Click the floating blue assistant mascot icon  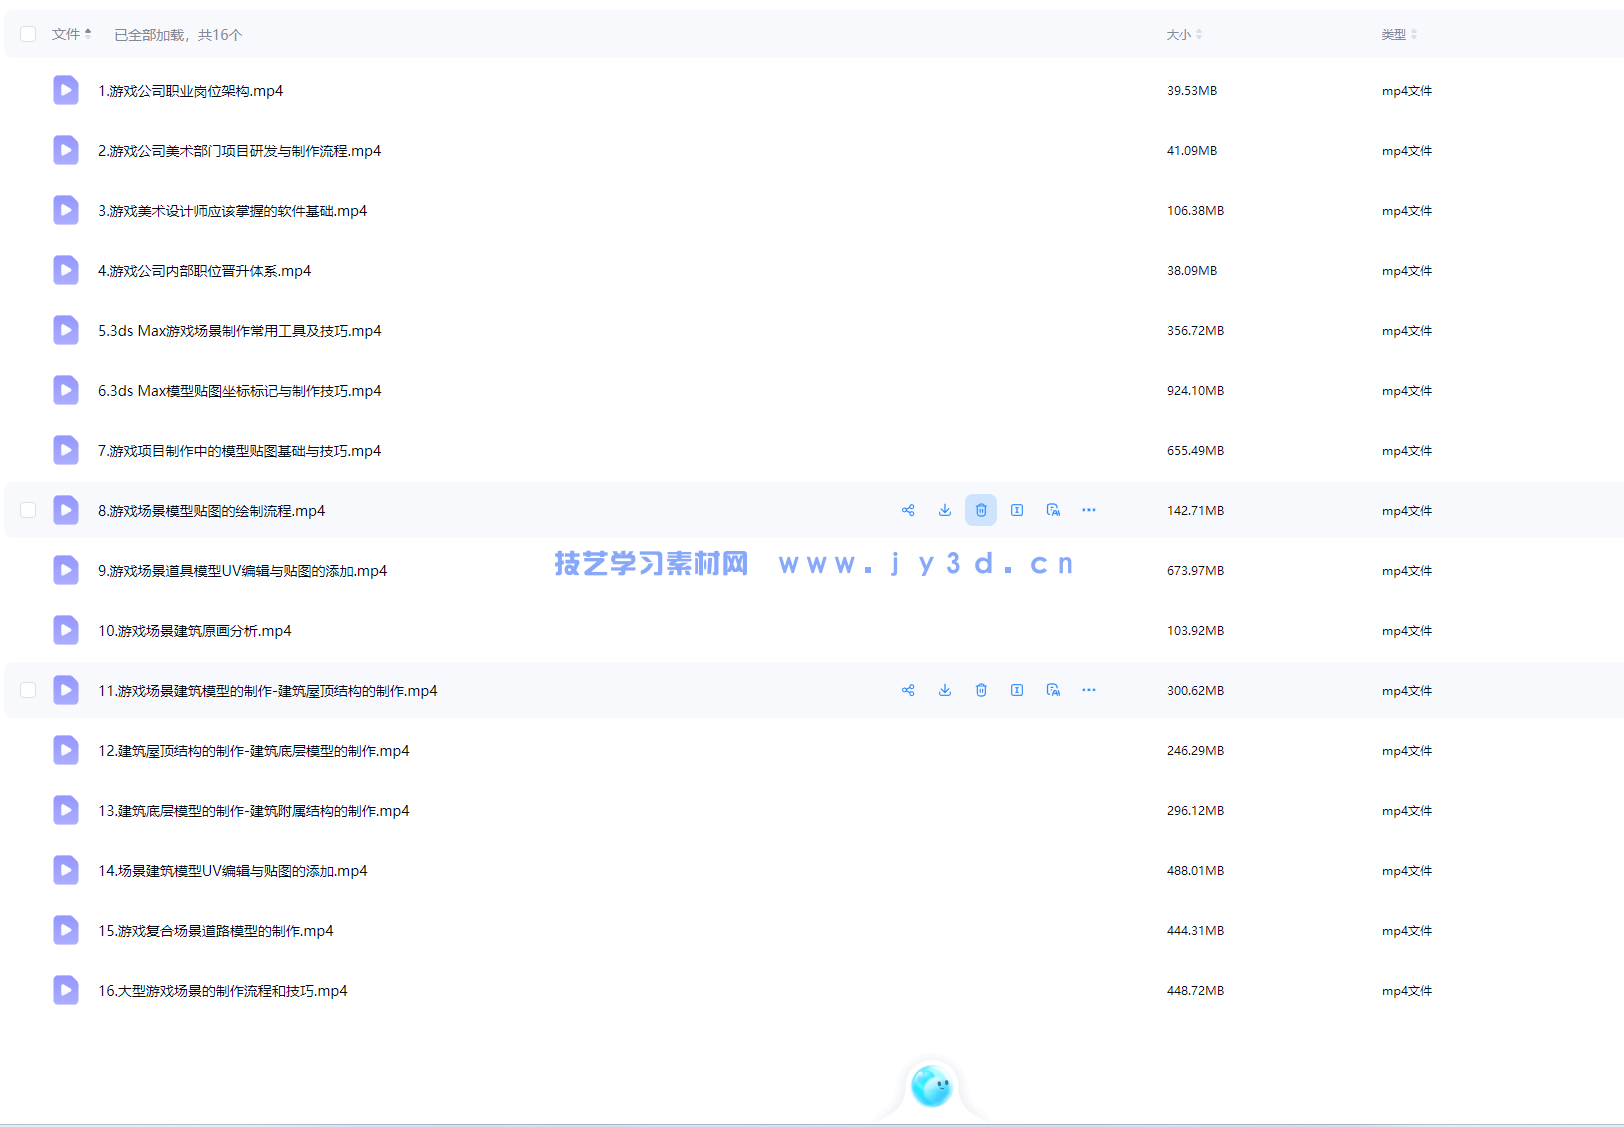(931, 1086)
